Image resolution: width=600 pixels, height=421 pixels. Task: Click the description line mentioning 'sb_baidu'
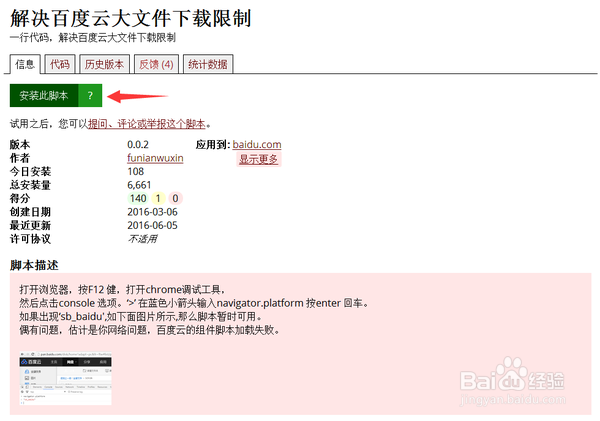142,317
